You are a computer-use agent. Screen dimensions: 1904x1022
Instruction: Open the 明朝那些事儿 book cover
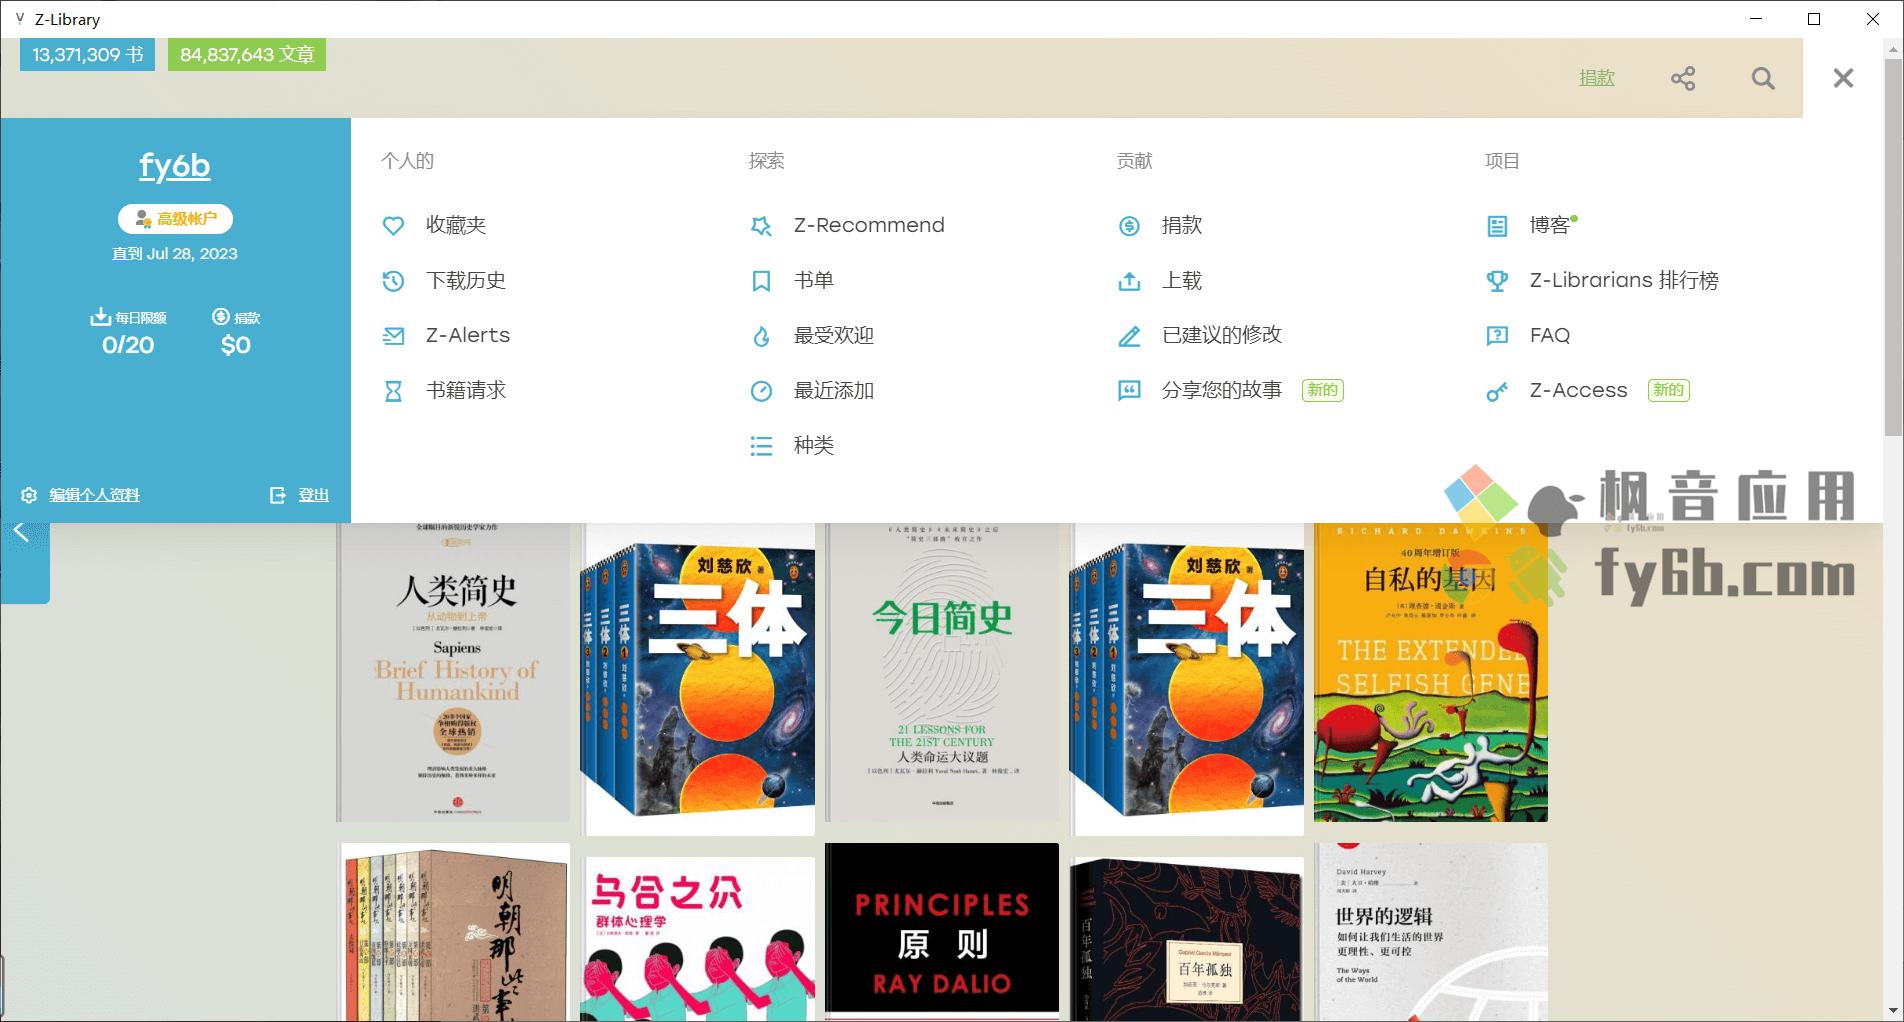pos(454,932)
